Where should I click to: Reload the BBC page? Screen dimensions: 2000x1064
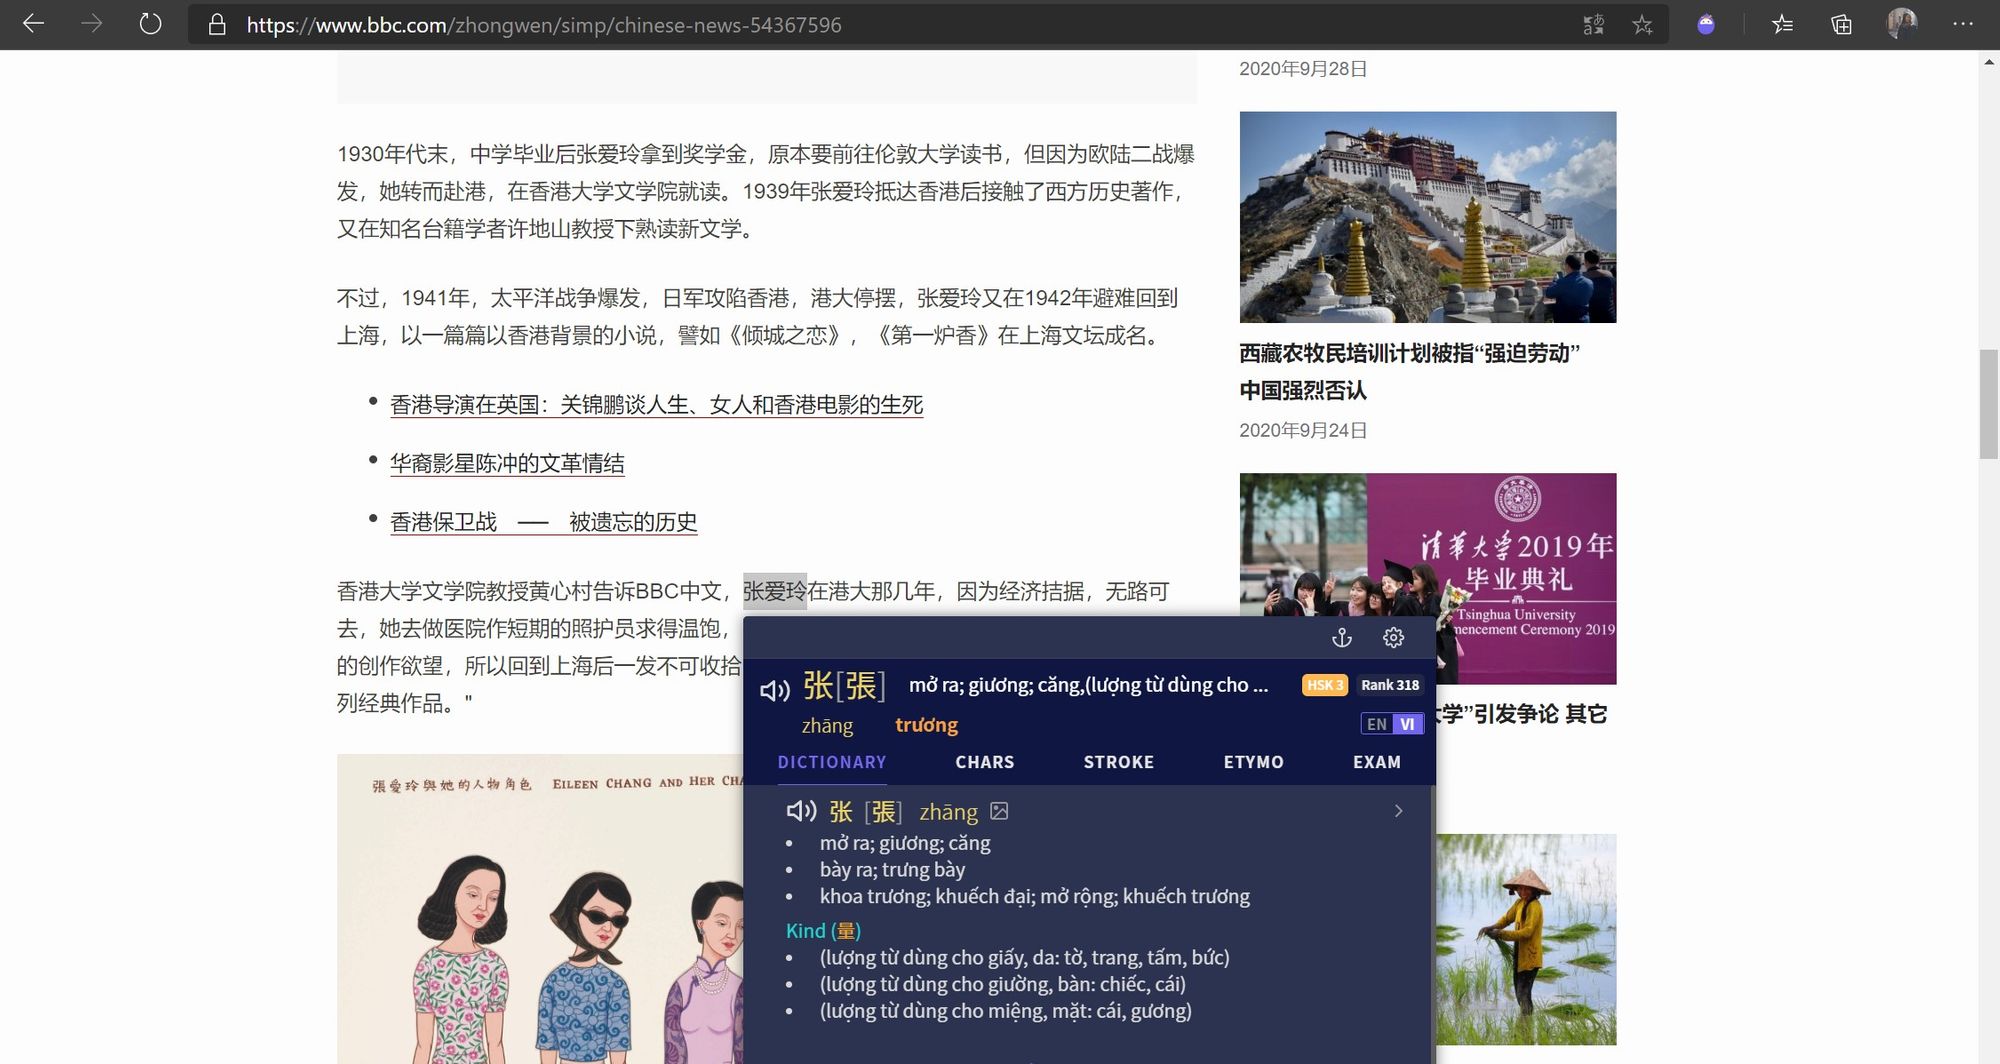click(x=150, y=24)
